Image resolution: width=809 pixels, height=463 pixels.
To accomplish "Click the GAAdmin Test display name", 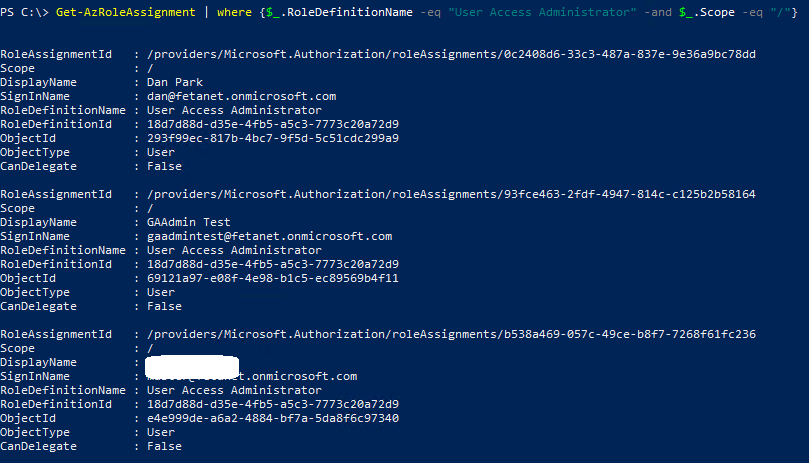I will [x=188, y=222].
